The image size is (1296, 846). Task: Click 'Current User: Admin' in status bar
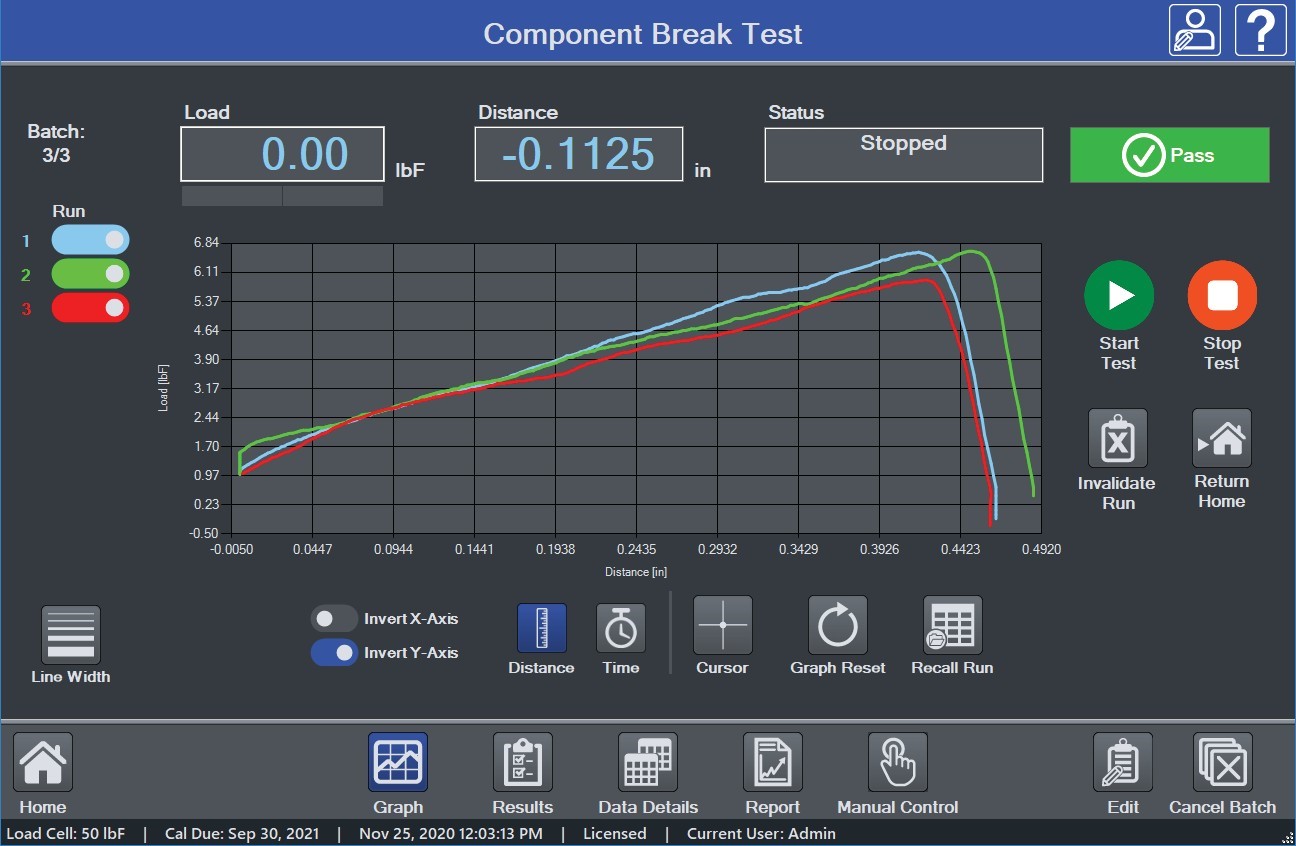pos(761,833)
